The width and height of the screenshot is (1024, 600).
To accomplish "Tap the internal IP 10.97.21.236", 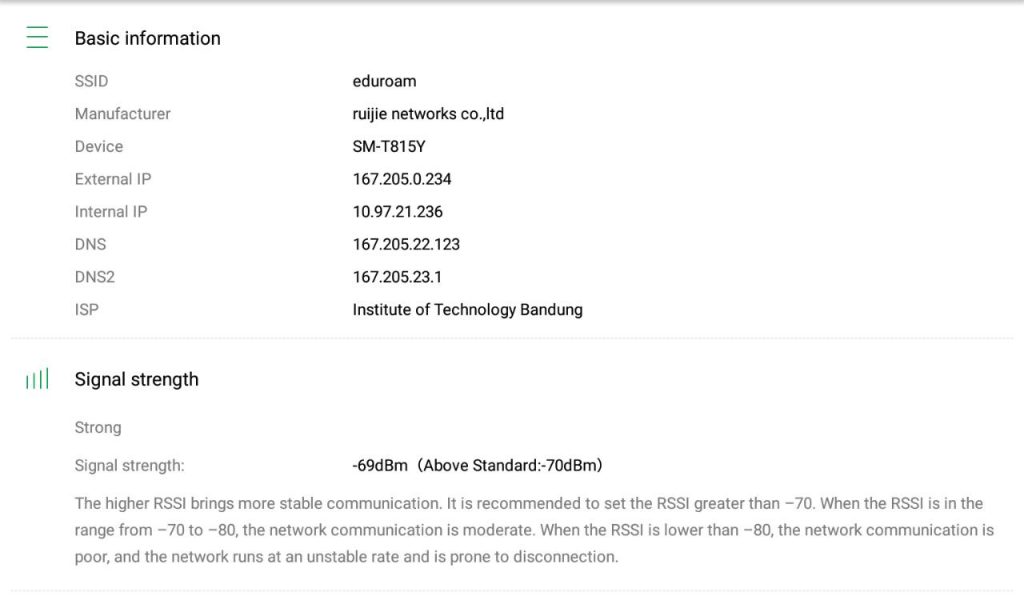I will [397, 212].
